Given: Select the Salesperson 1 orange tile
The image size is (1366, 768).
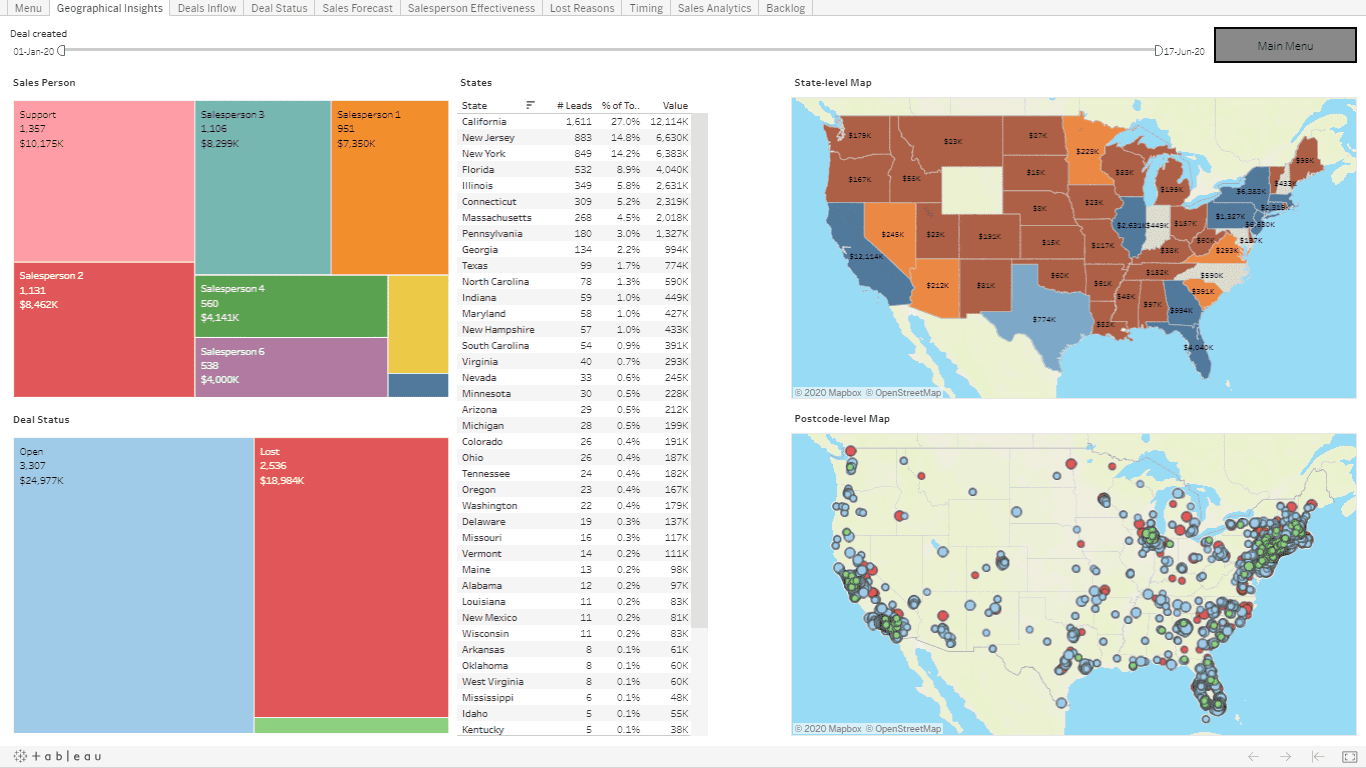Looking at the screenshot, I should click(390, 187).
